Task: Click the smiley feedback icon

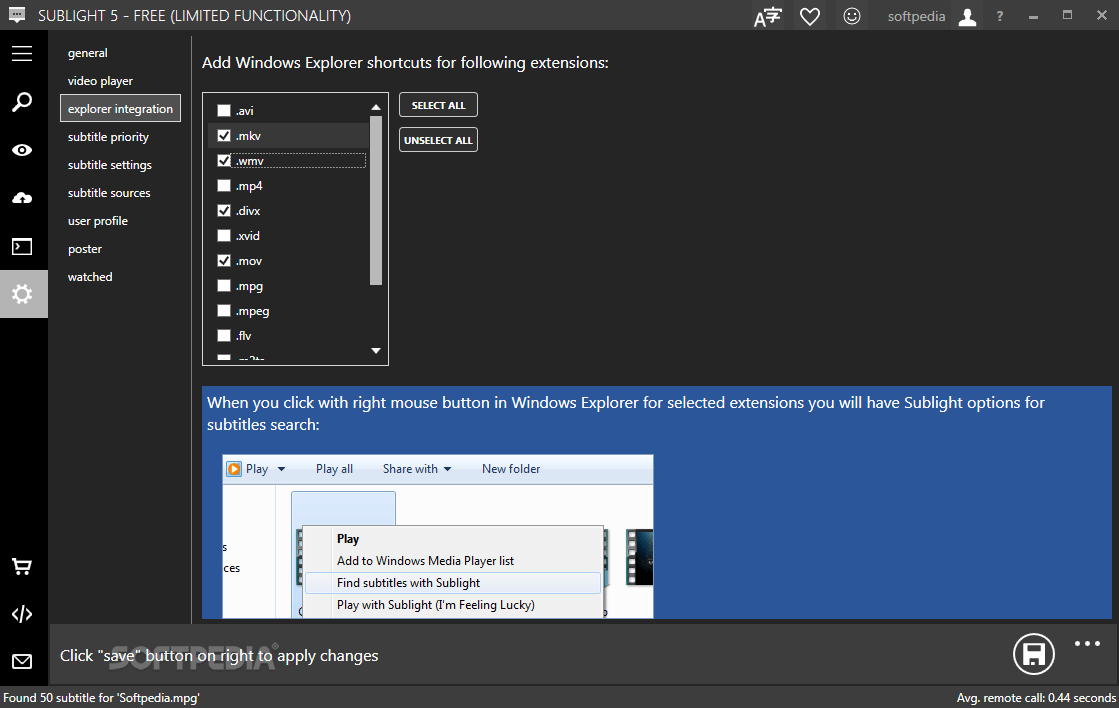Action: tap(851, 16)
